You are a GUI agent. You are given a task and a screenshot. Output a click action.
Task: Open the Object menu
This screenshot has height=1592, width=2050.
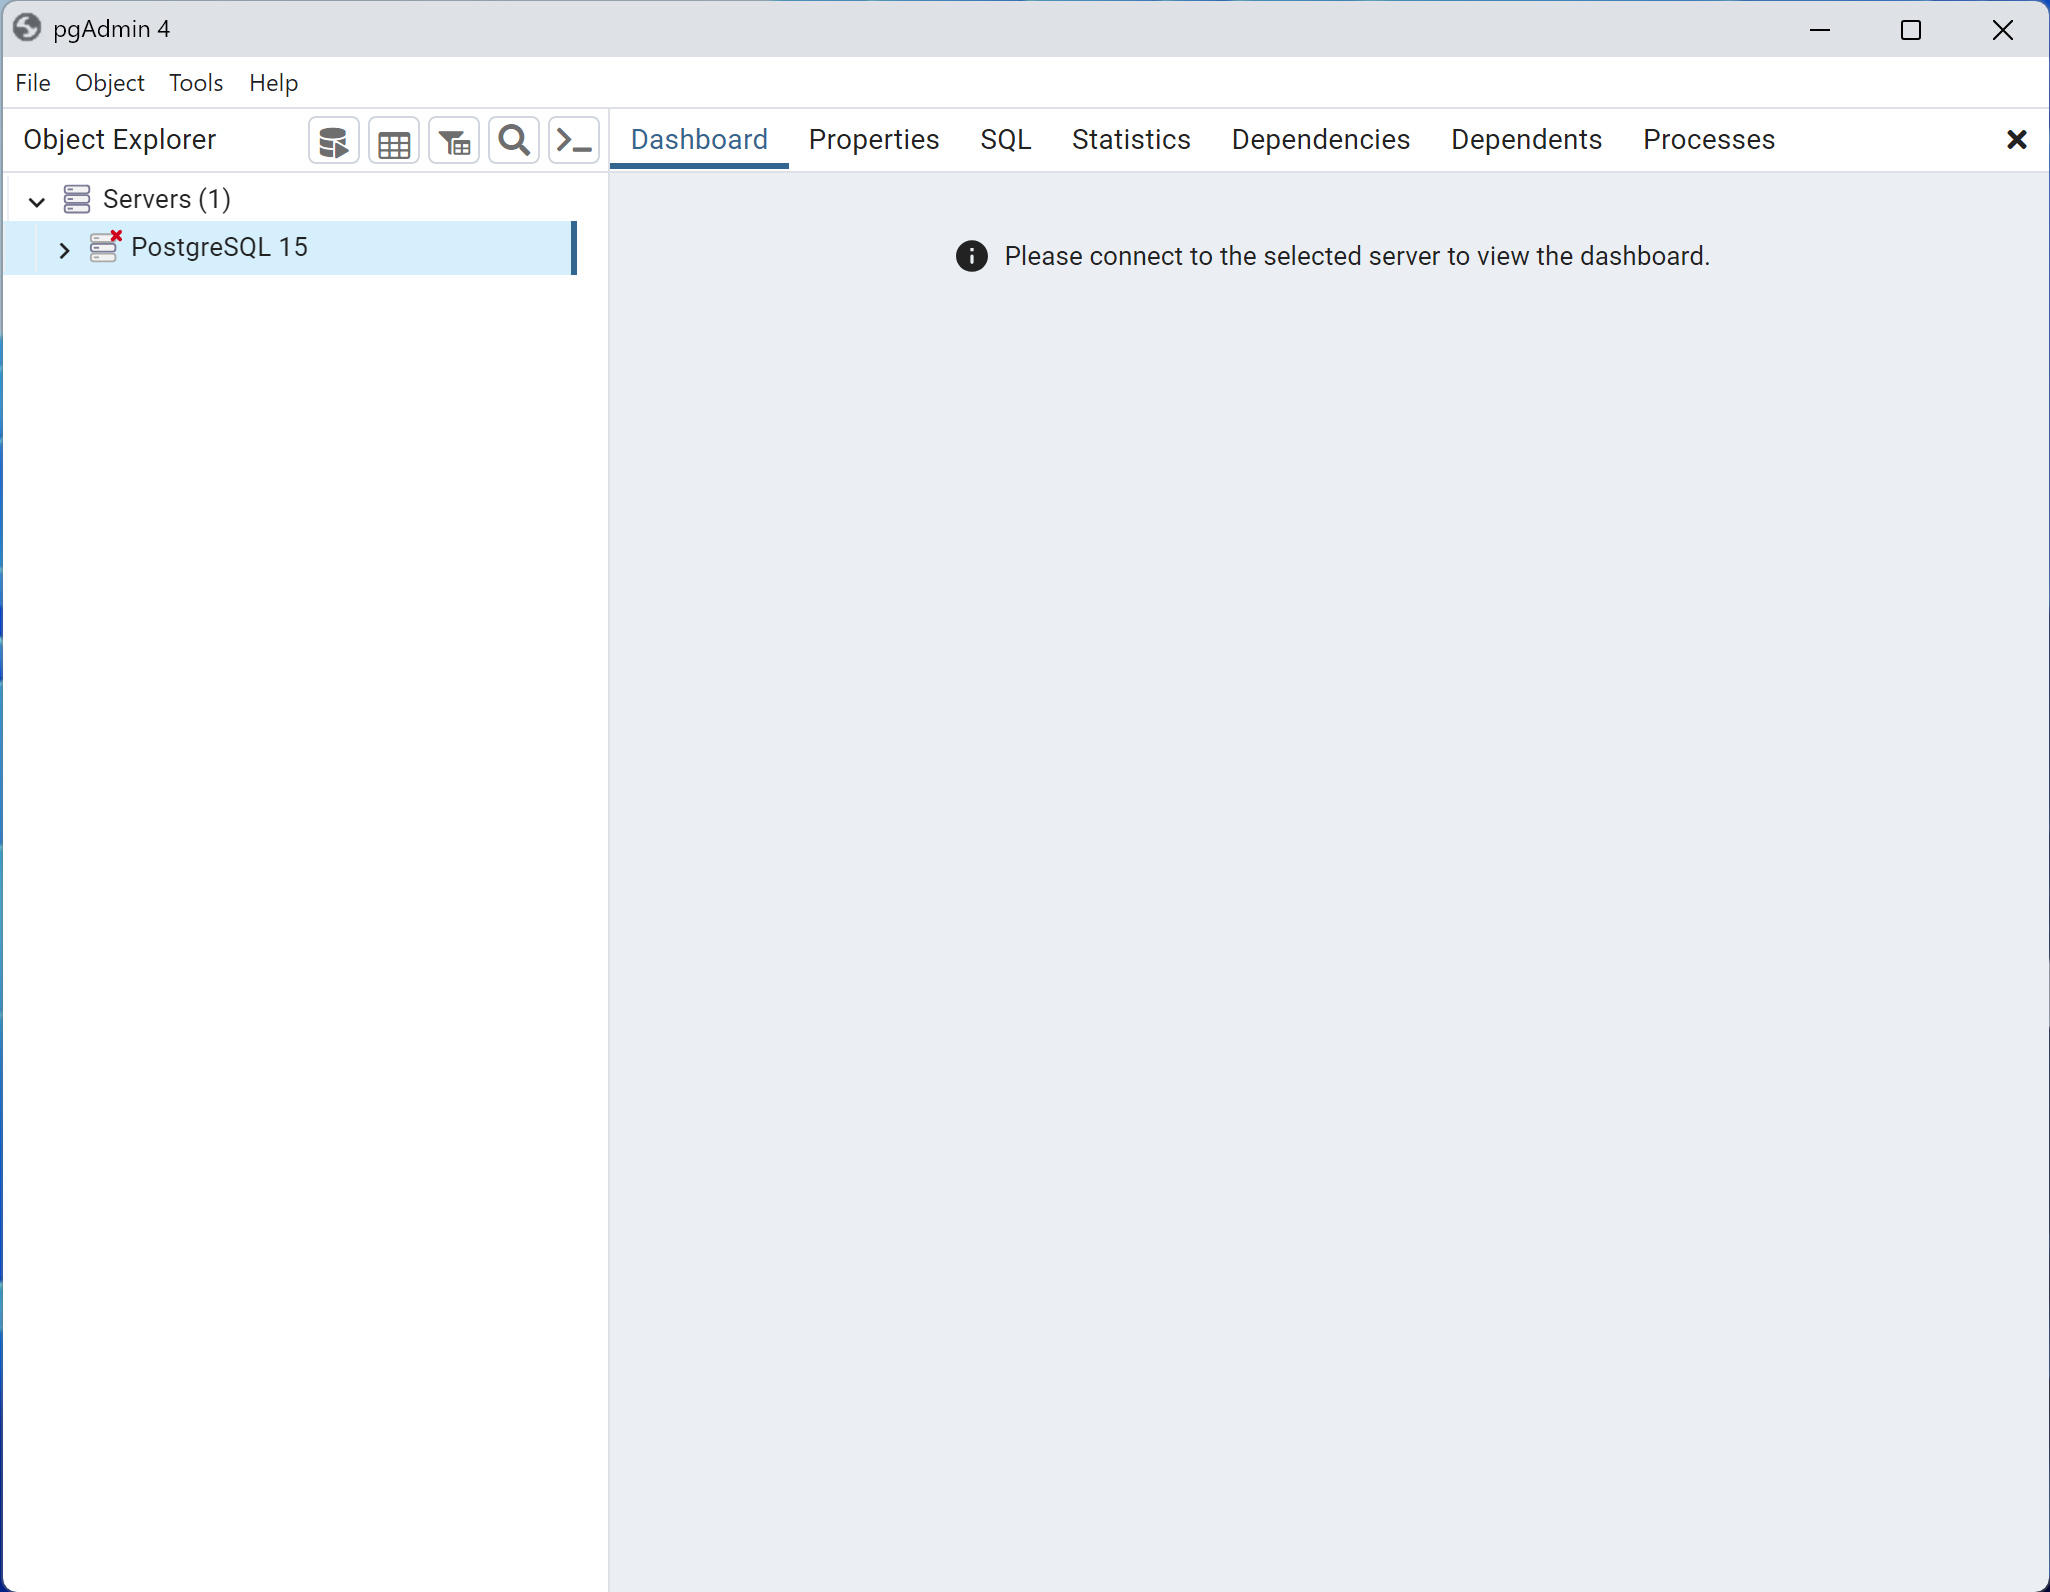click(109, 83)
